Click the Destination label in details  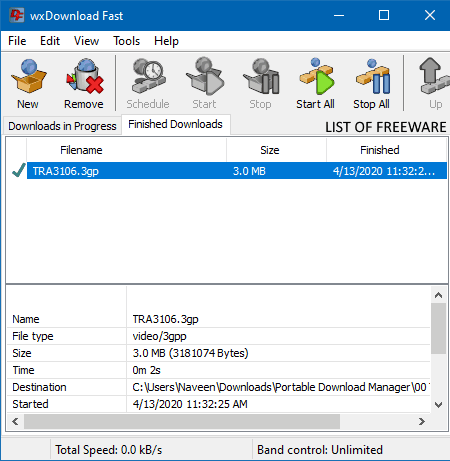(39, 387)
